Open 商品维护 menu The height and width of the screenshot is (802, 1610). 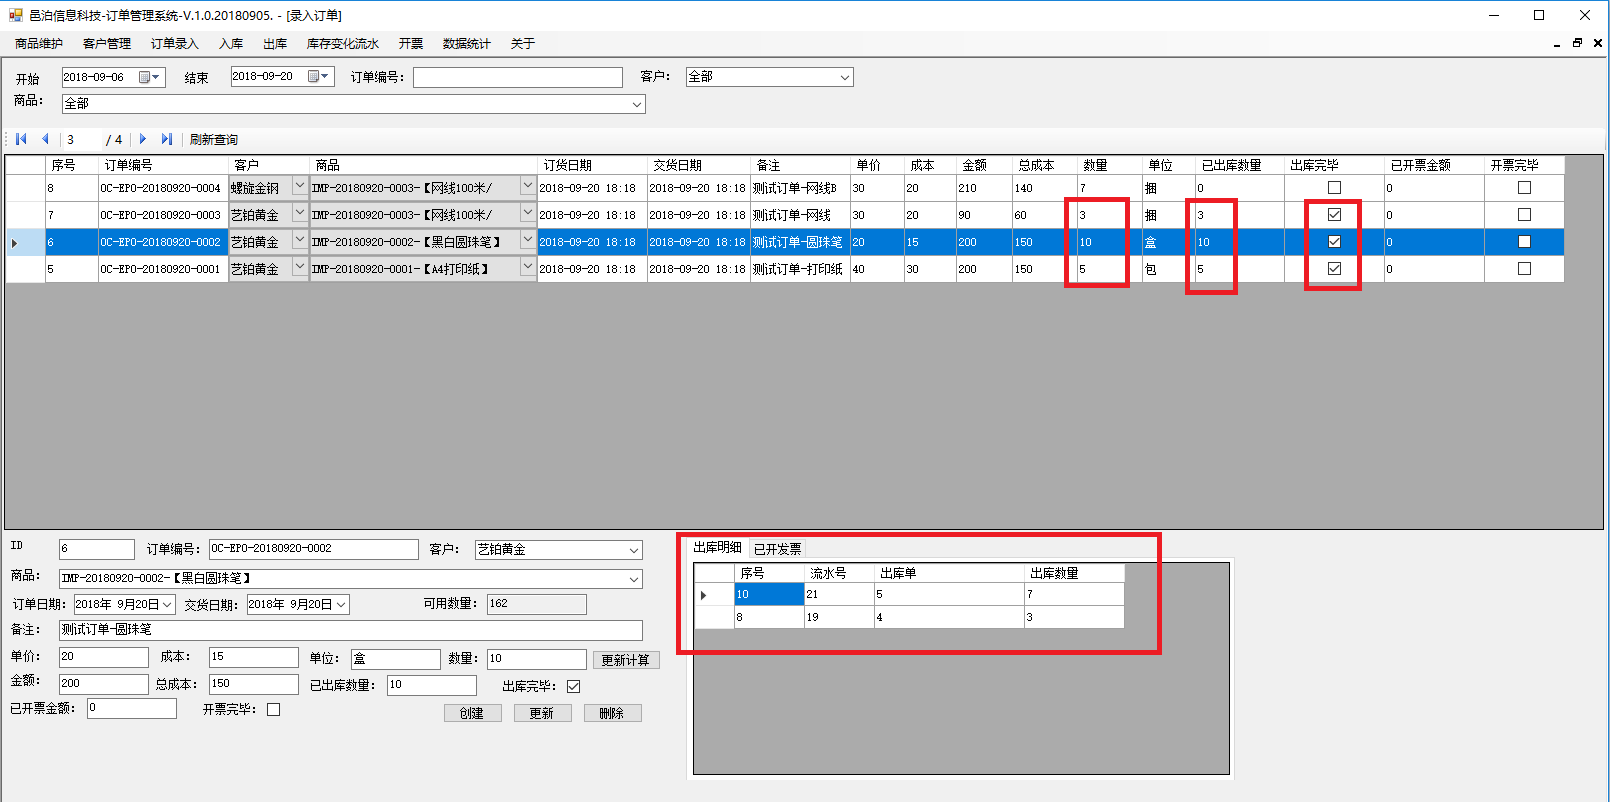(x=39, y=43)
